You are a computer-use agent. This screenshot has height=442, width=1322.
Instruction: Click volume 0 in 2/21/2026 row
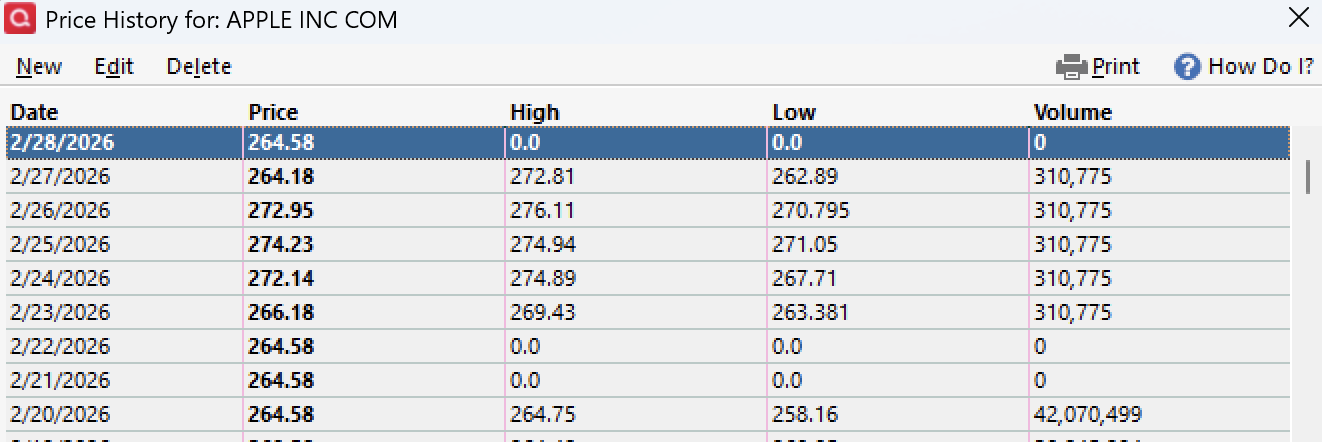1040,381
